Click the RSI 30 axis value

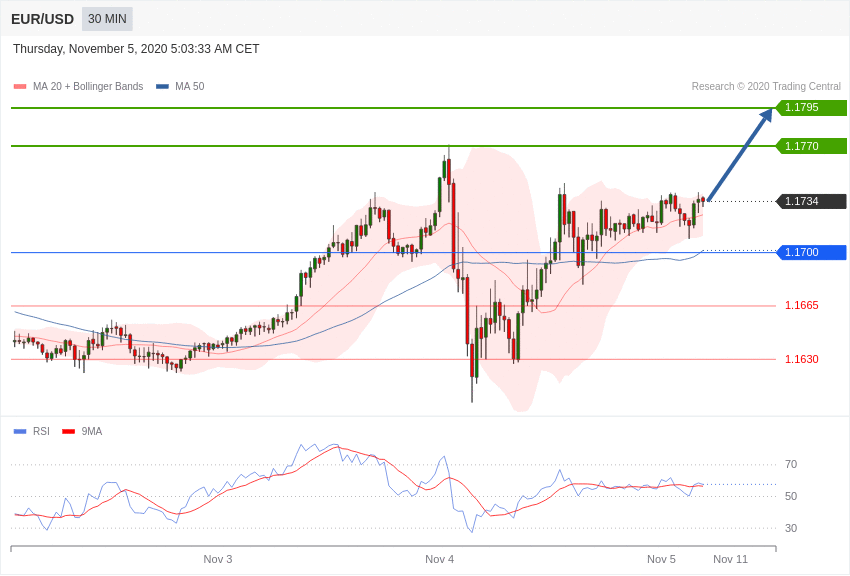pos(791,528)
